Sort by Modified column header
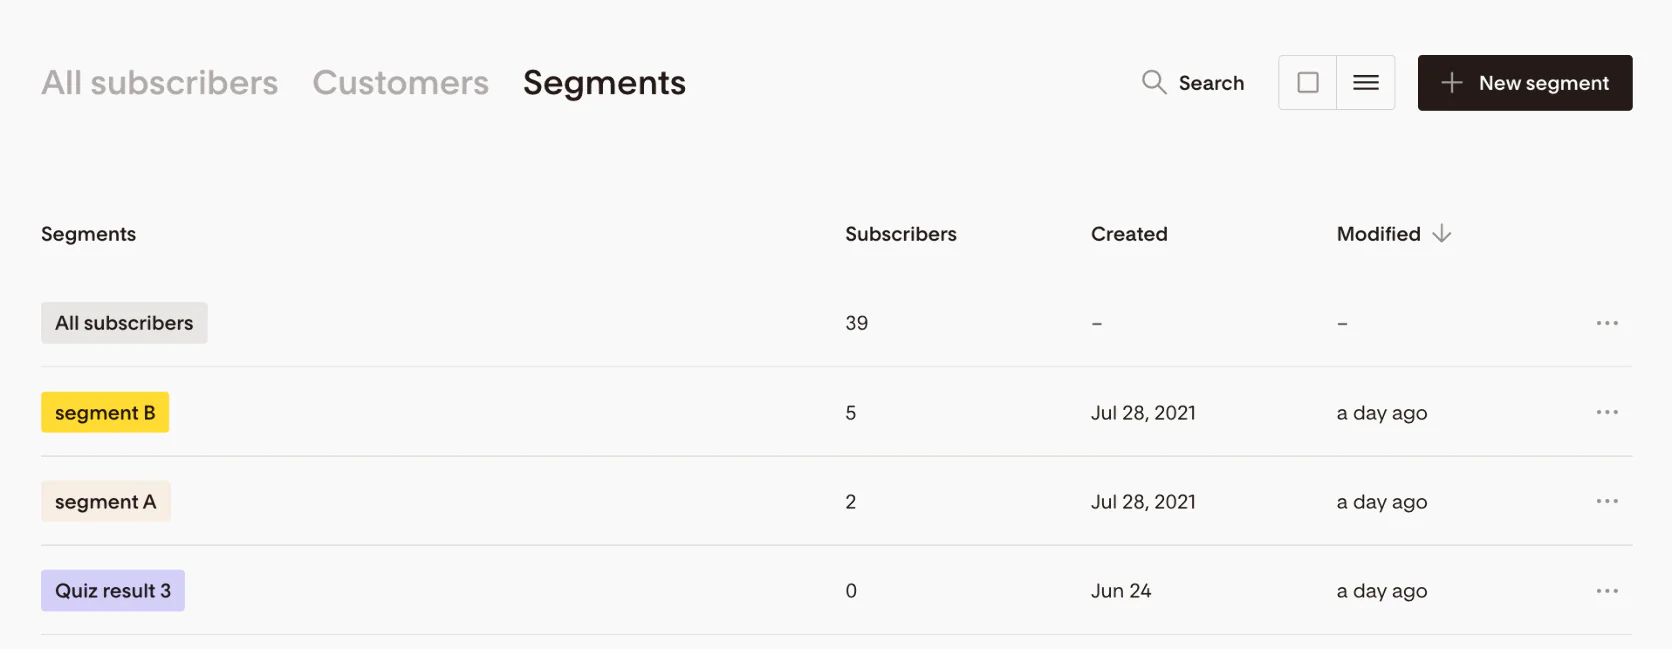Image resolution: width=1672 pixels, height=649 pixels. [1378, 234]
